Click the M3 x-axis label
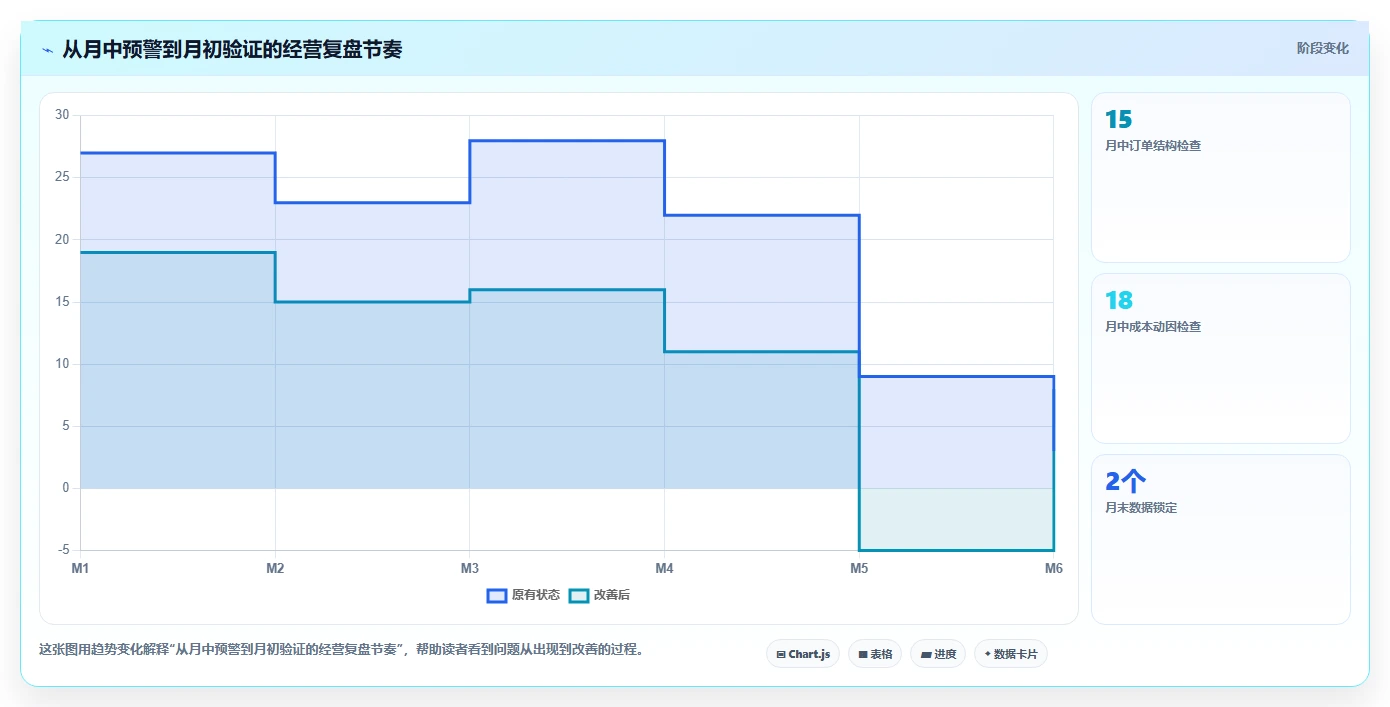The height and width of the screenshot is (707, 1390). (470, 569)
